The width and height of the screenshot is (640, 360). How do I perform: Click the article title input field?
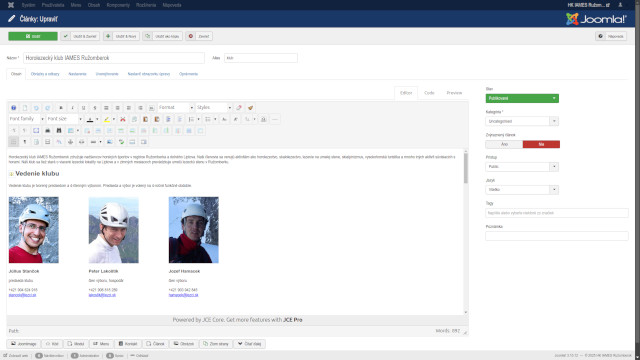point(114,58)
